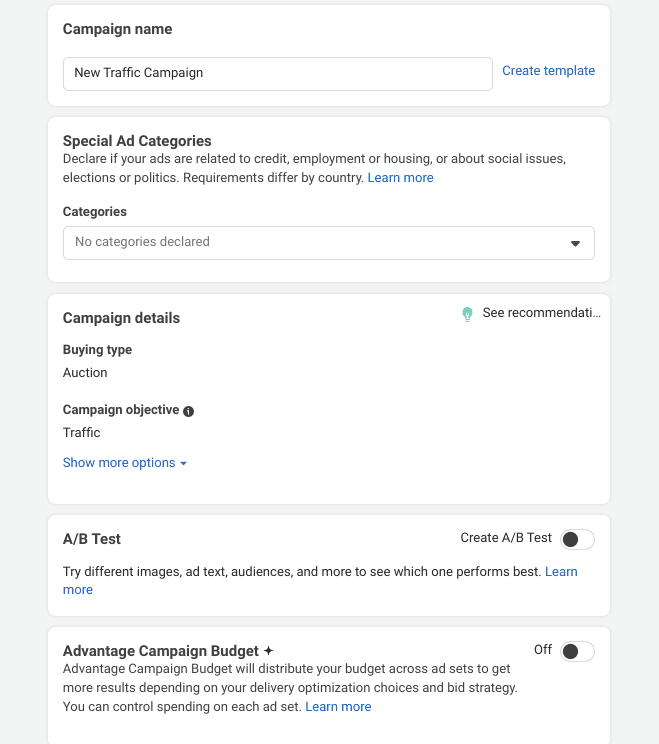Click the sparkle icon beside Advantage Campaign Budget
659x744 pixels.
(x=269, y=651)
